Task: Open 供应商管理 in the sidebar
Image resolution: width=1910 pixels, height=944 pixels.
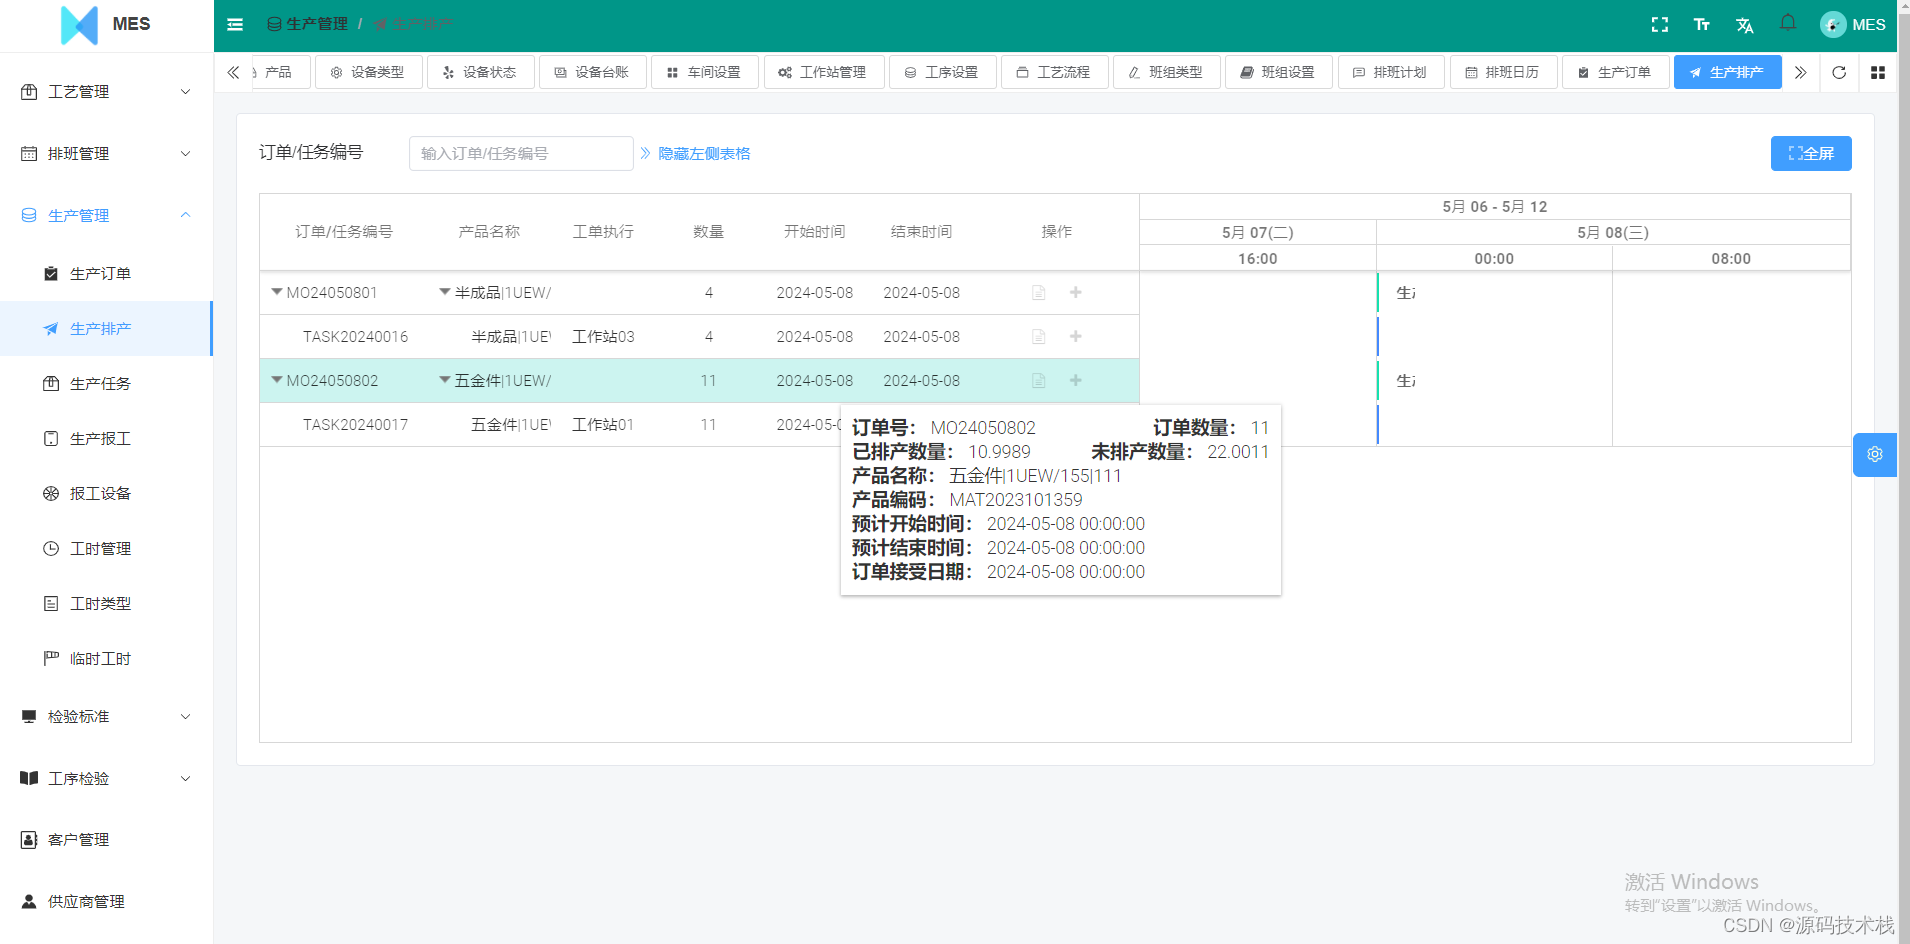Action: [x=106, y=902]
